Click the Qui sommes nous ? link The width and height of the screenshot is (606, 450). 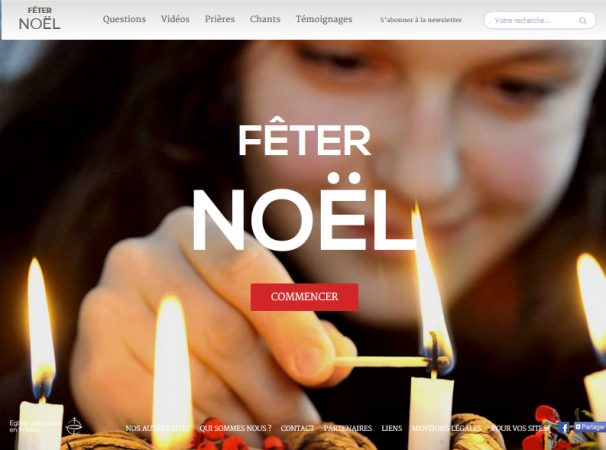point(235,428)
